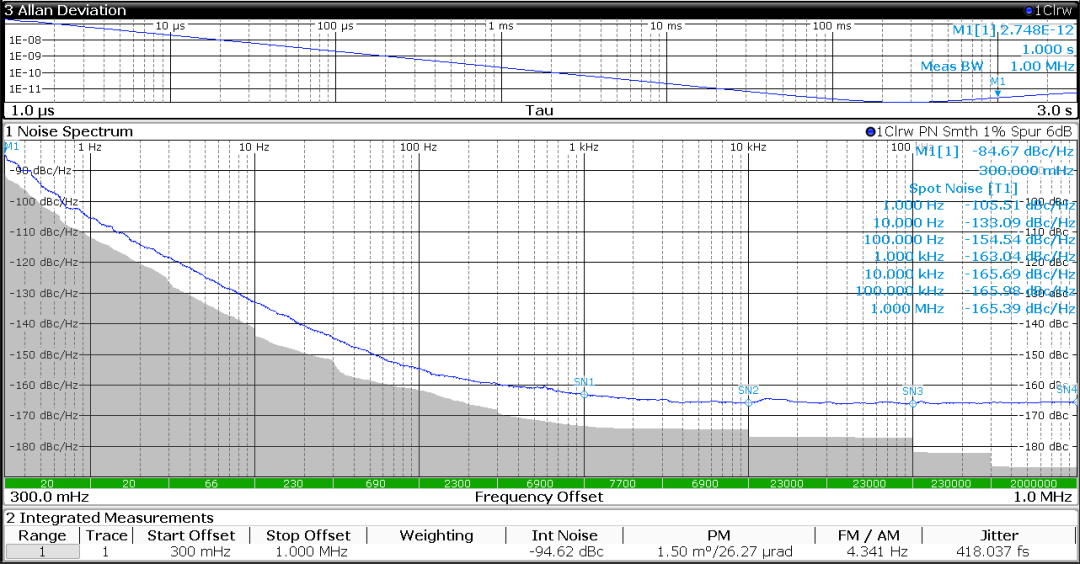The height and width of the screenshot is (564, 1080).
Task: Click the Stop Offset column header
Action: (308, 536)
